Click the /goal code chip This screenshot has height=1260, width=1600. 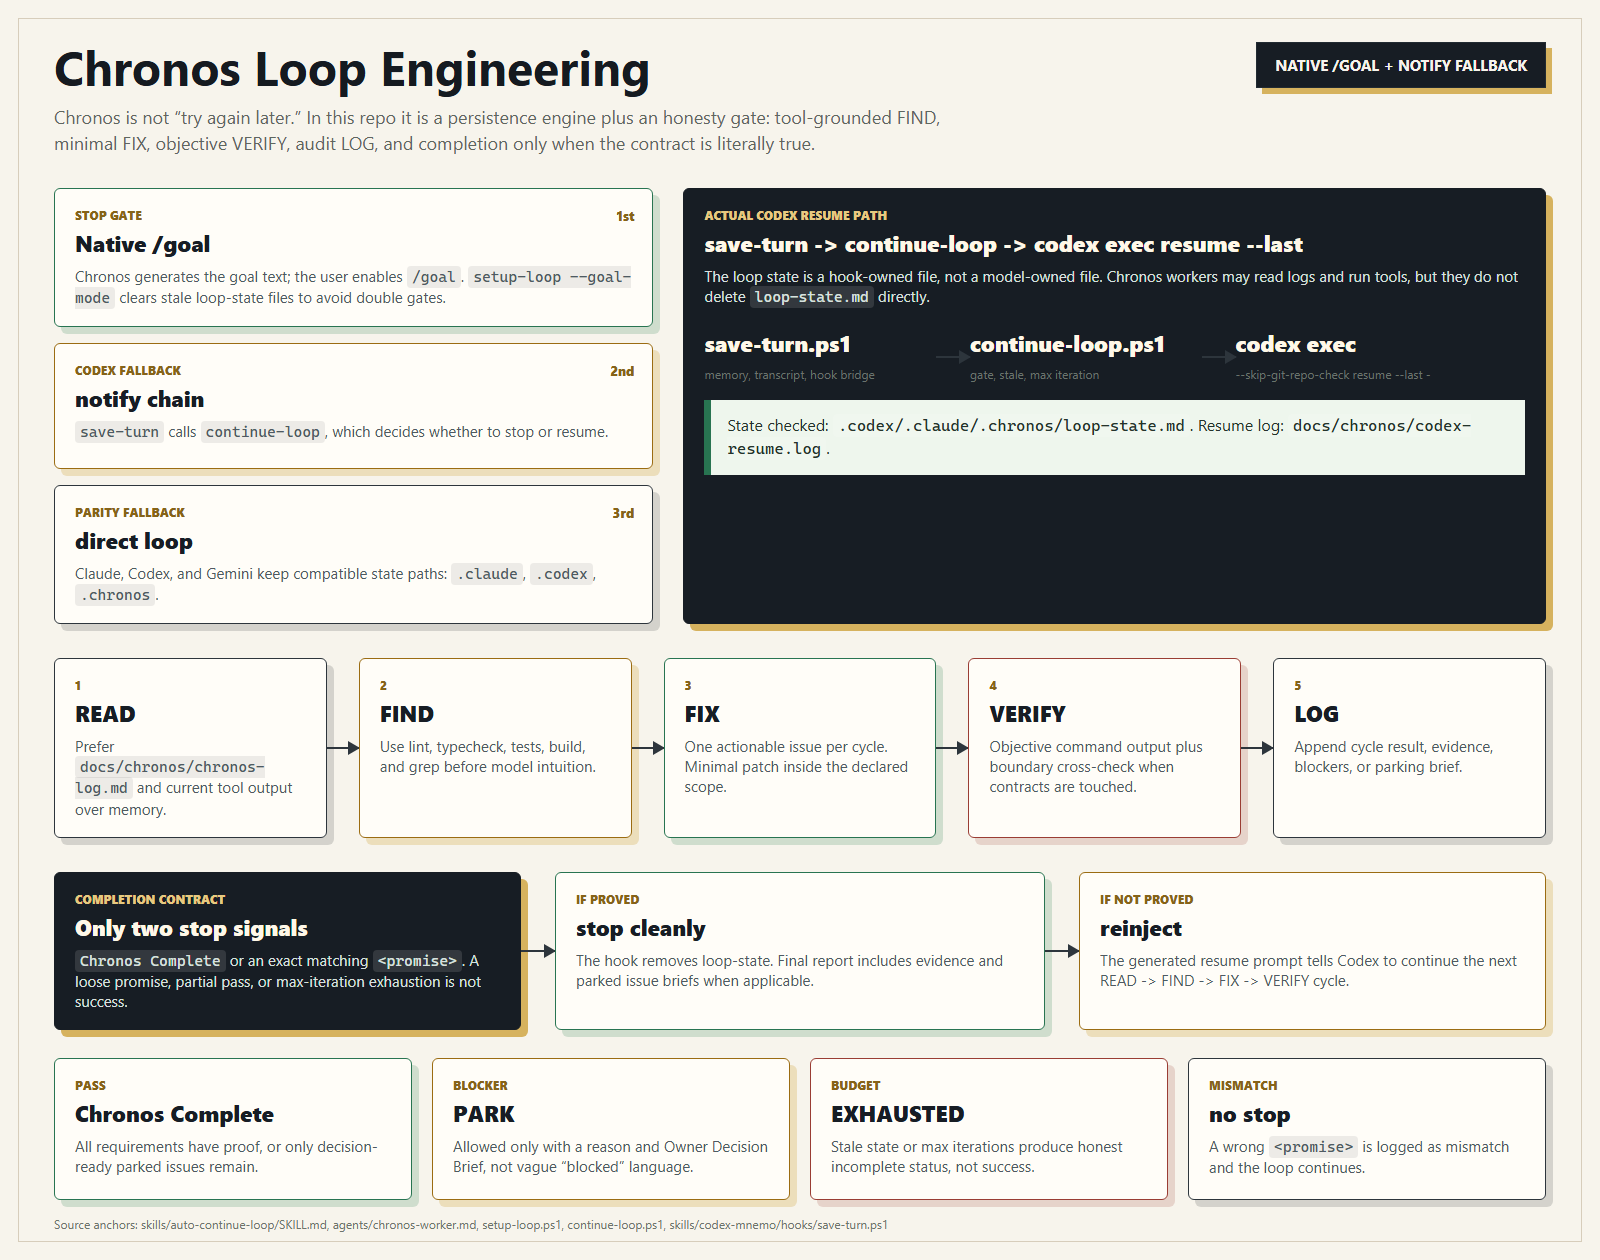[x=434, y=277]
